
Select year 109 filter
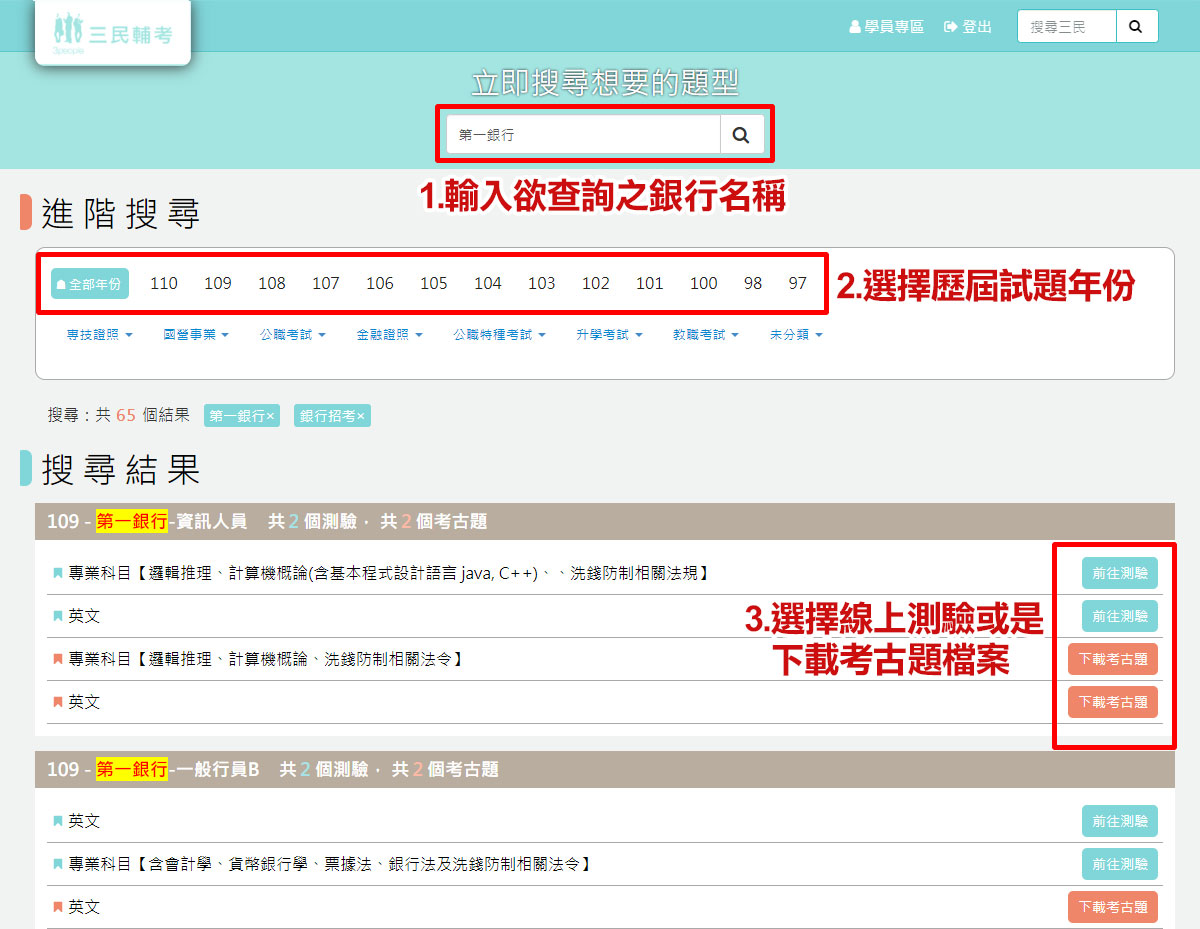coord(218,284)
